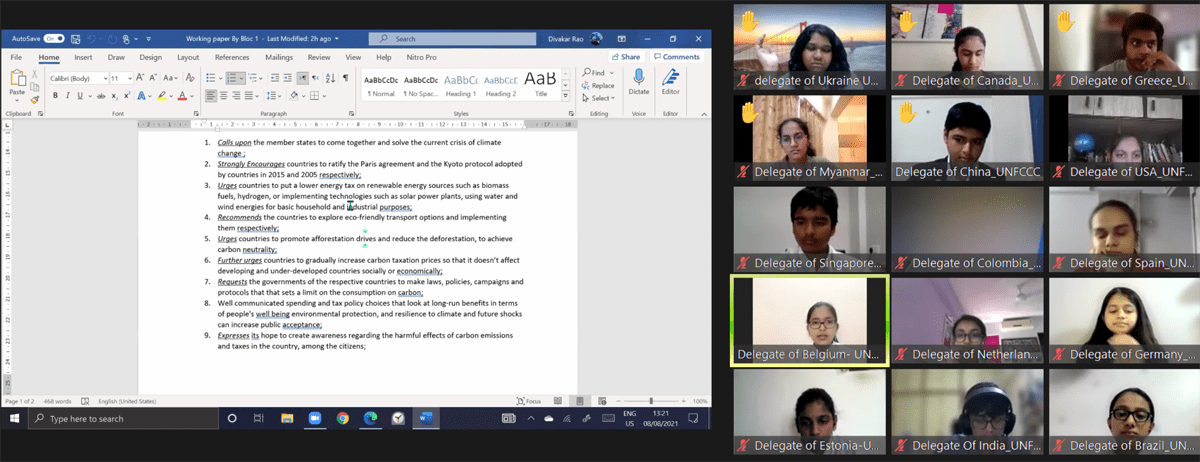Click Decrease Font Size icon

coord(153,77)
